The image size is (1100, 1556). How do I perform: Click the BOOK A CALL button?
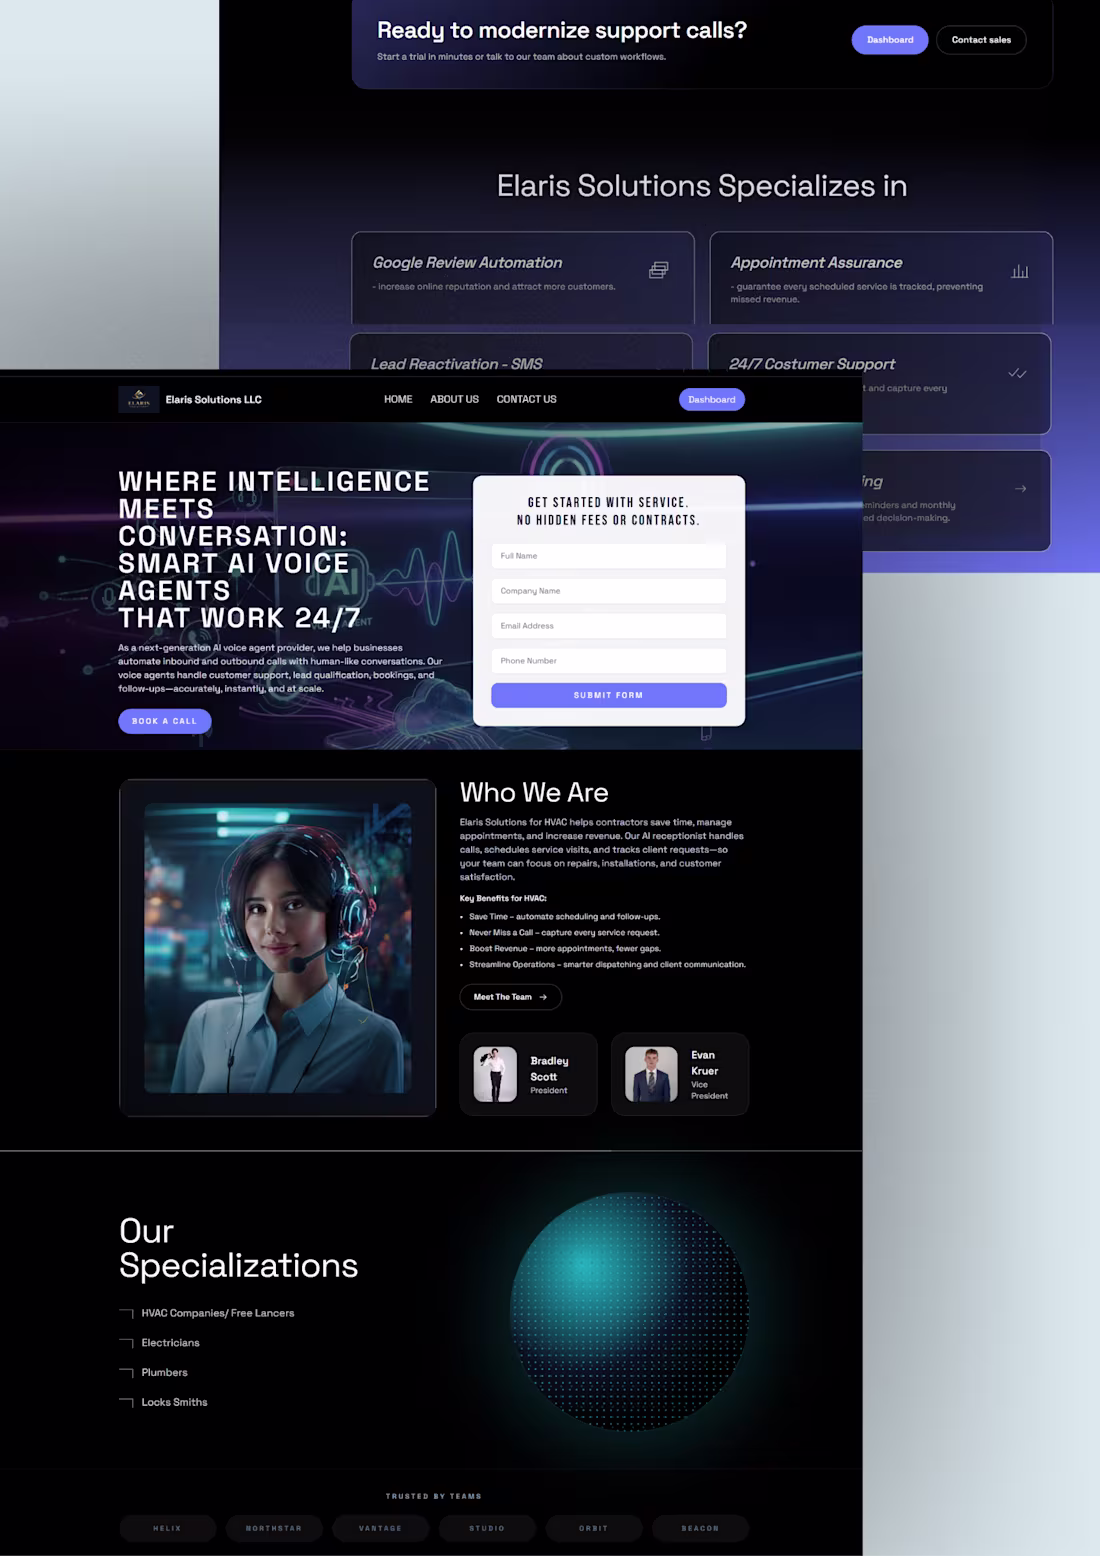(x=164, y=721)
